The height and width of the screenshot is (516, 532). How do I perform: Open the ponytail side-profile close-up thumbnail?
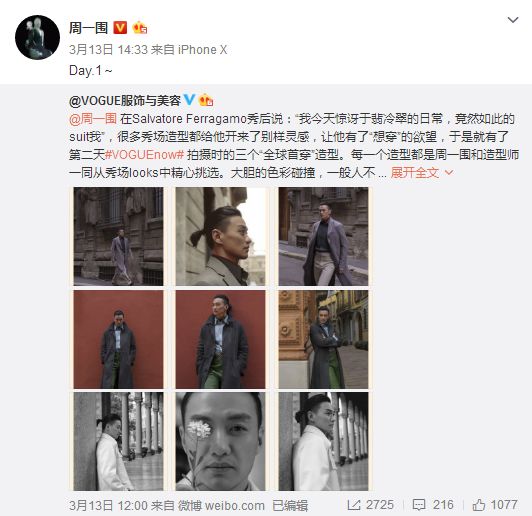[x=221, y=236]
